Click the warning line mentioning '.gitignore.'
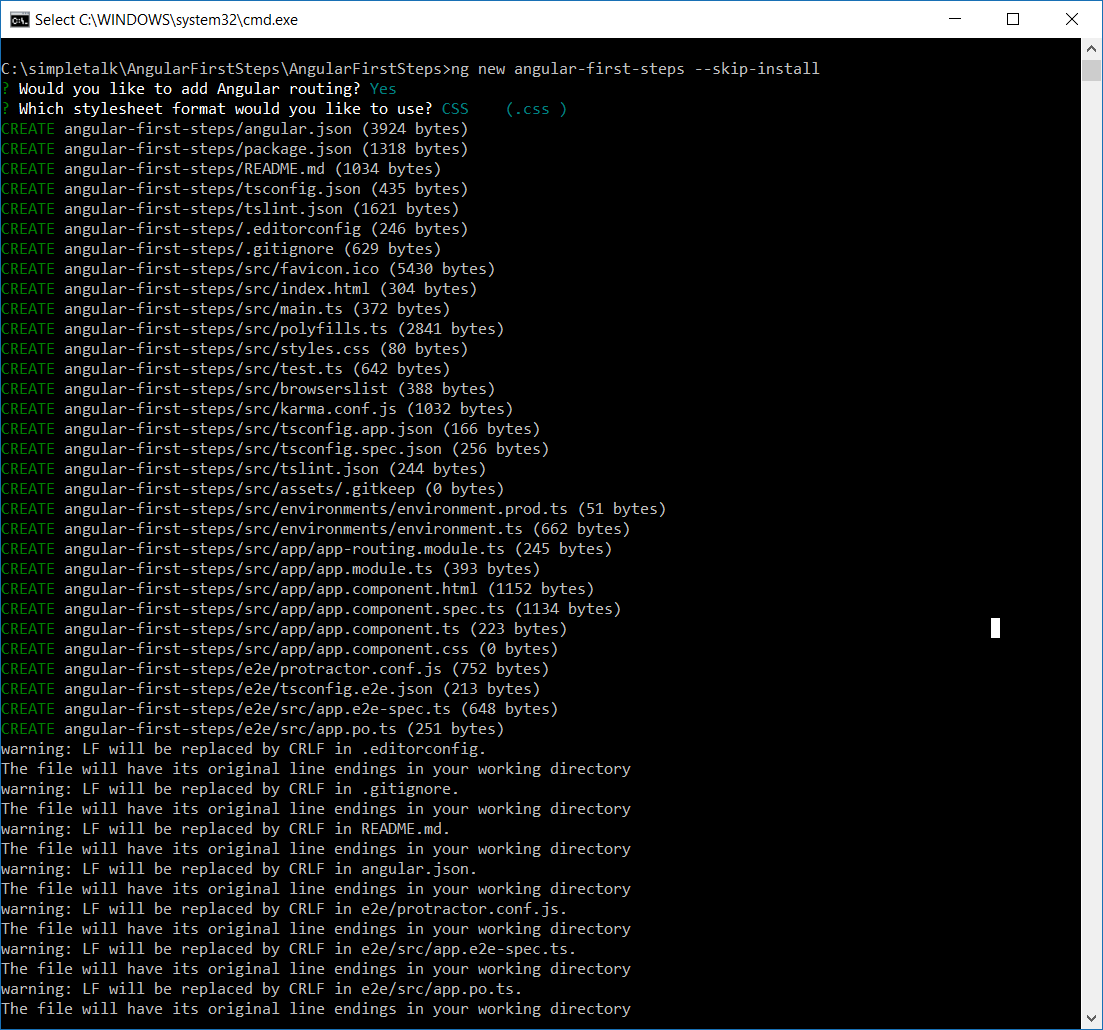The height and width of the screenshot is (1030, 1103). tap(231, 789)
